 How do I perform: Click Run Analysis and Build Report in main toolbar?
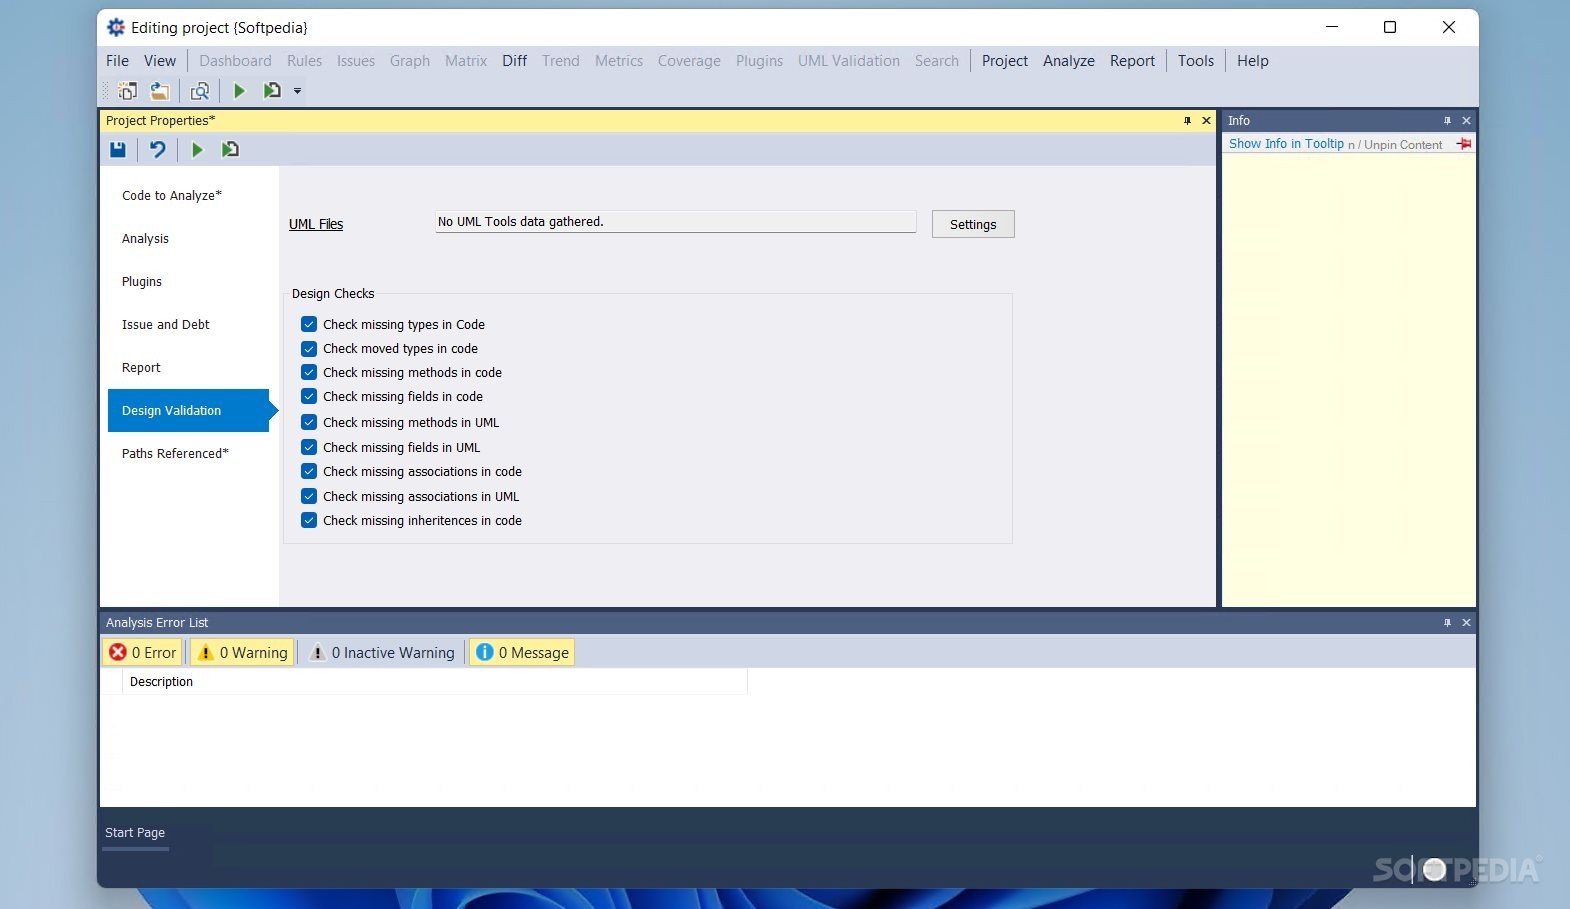tap(271, 91)
